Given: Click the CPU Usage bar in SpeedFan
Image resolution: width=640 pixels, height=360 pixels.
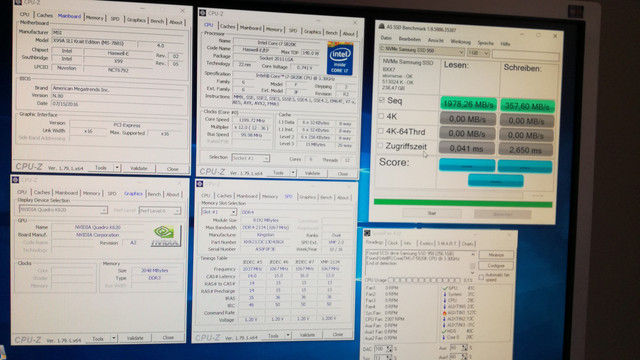Looking at the screenshot, I should coord(424,280).
